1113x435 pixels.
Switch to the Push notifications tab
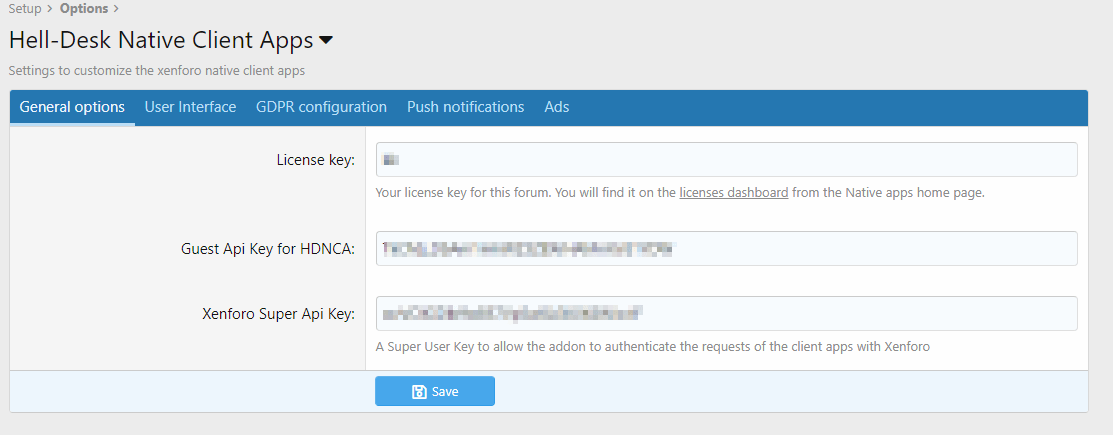coord(466,107)
